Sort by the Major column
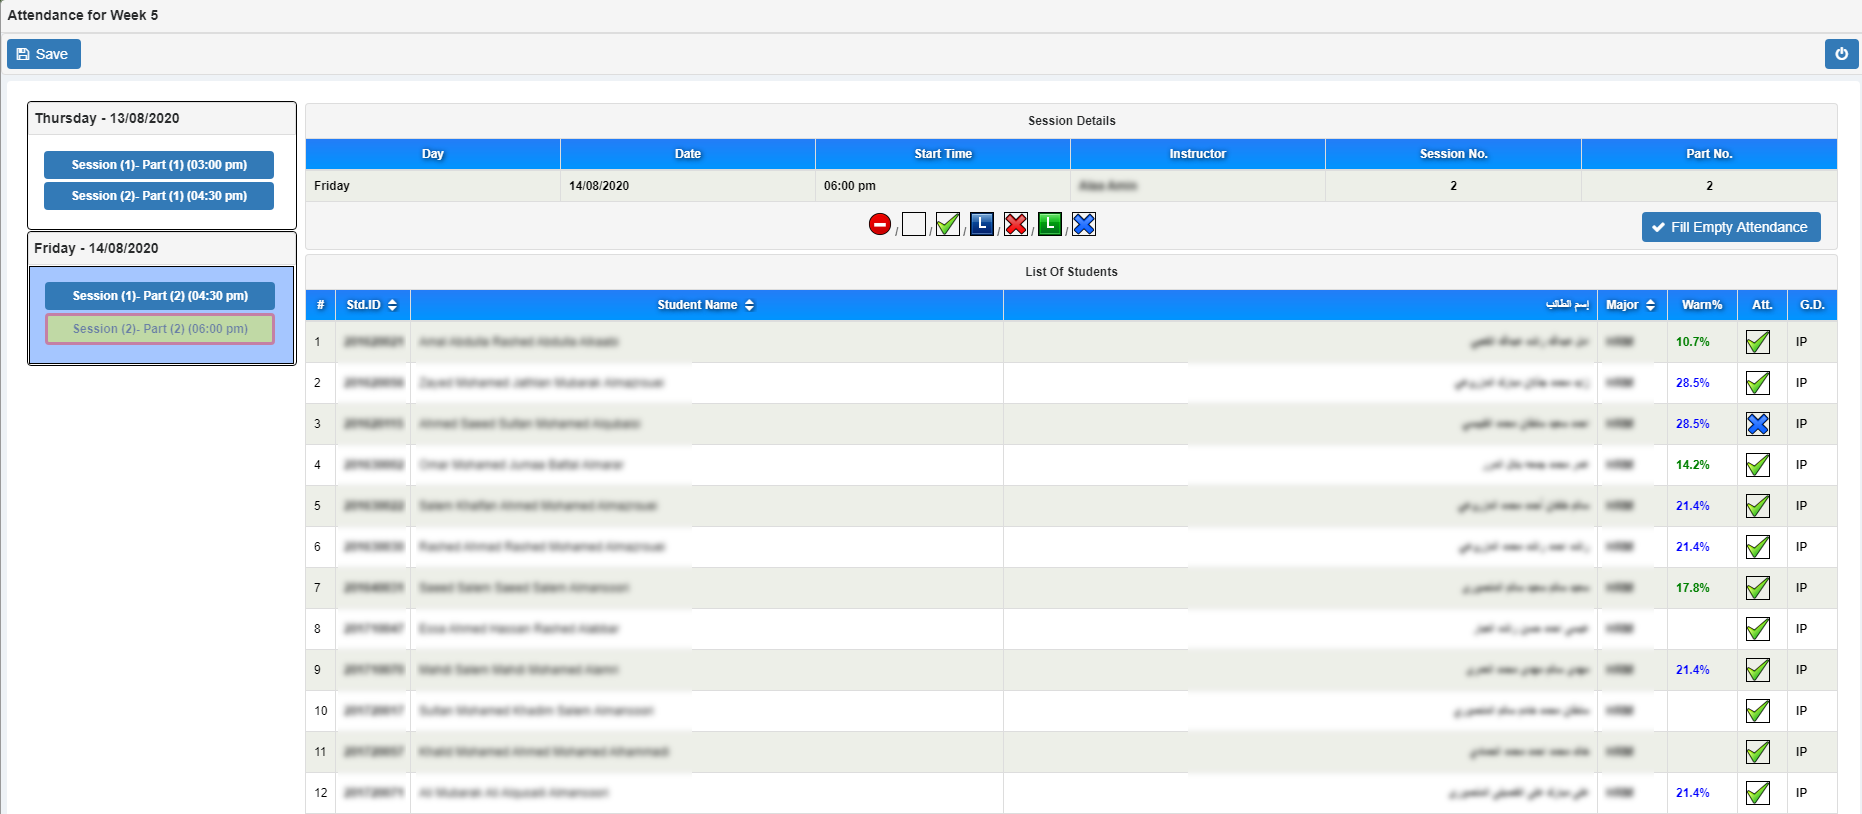The image size is (1862, 814). coord(1650,305)
